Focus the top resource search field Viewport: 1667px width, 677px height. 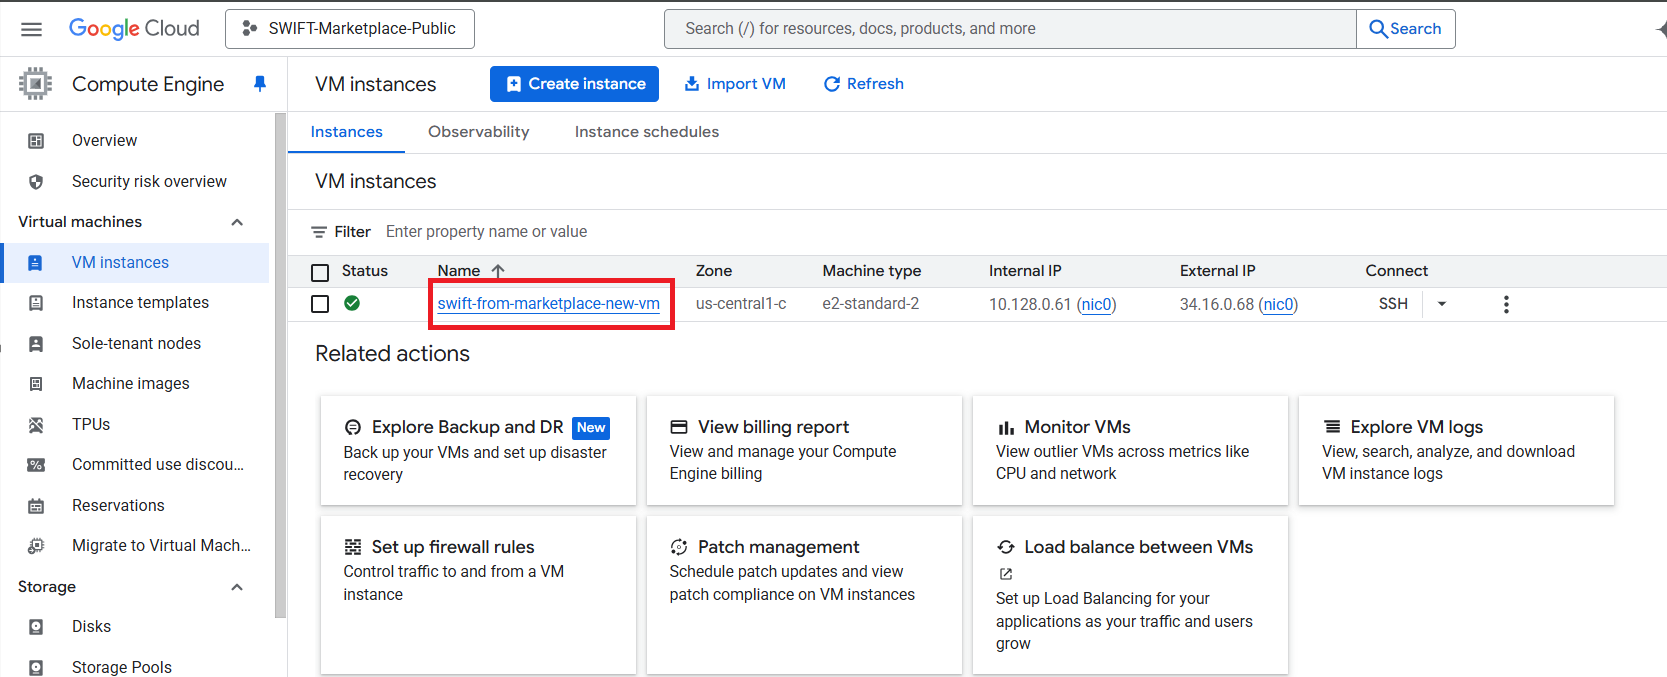click(x=1010, y=29)
